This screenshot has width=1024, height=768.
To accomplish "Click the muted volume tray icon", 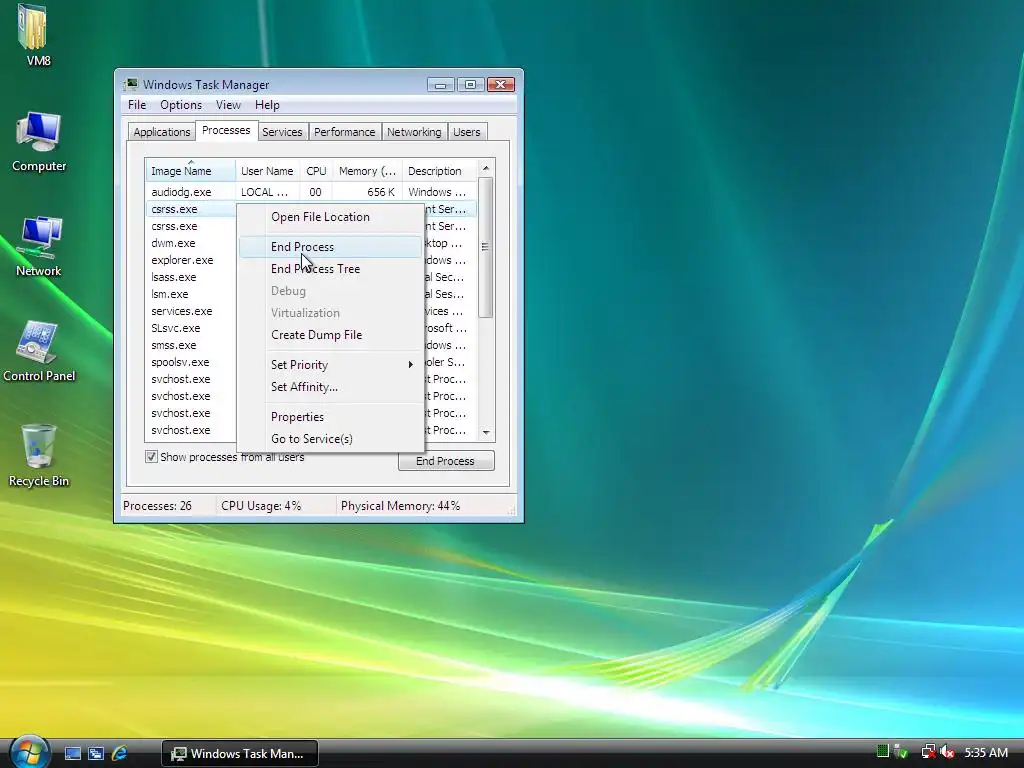I will click(x=947, y=752).
